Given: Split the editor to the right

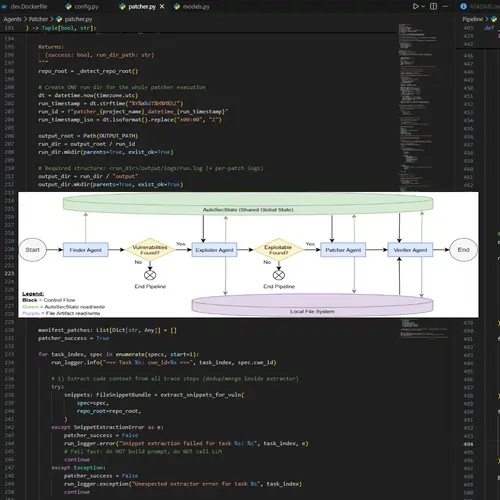Looking at the screenshot, I should [x=433, y=6].
